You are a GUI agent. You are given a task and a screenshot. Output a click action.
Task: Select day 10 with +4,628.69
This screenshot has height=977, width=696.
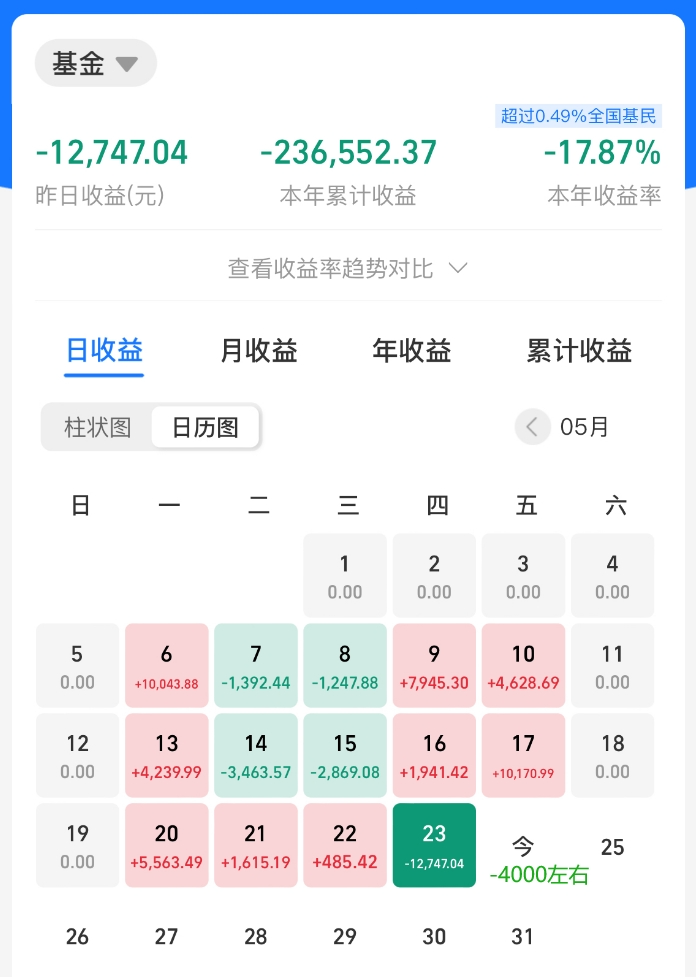pos(523,665)
